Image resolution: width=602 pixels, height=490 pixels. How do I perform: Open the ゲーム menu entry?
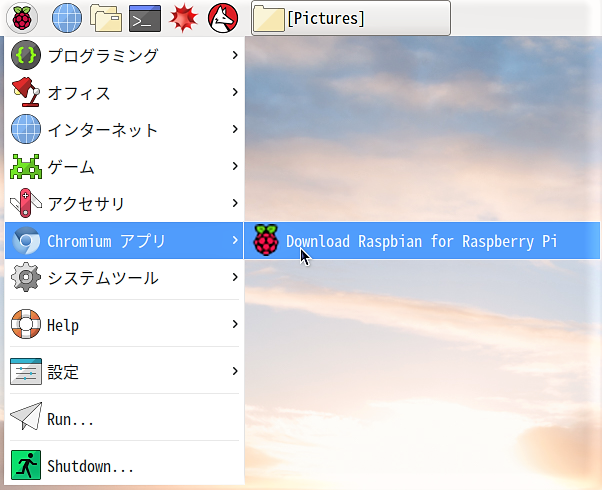[124, 166]
